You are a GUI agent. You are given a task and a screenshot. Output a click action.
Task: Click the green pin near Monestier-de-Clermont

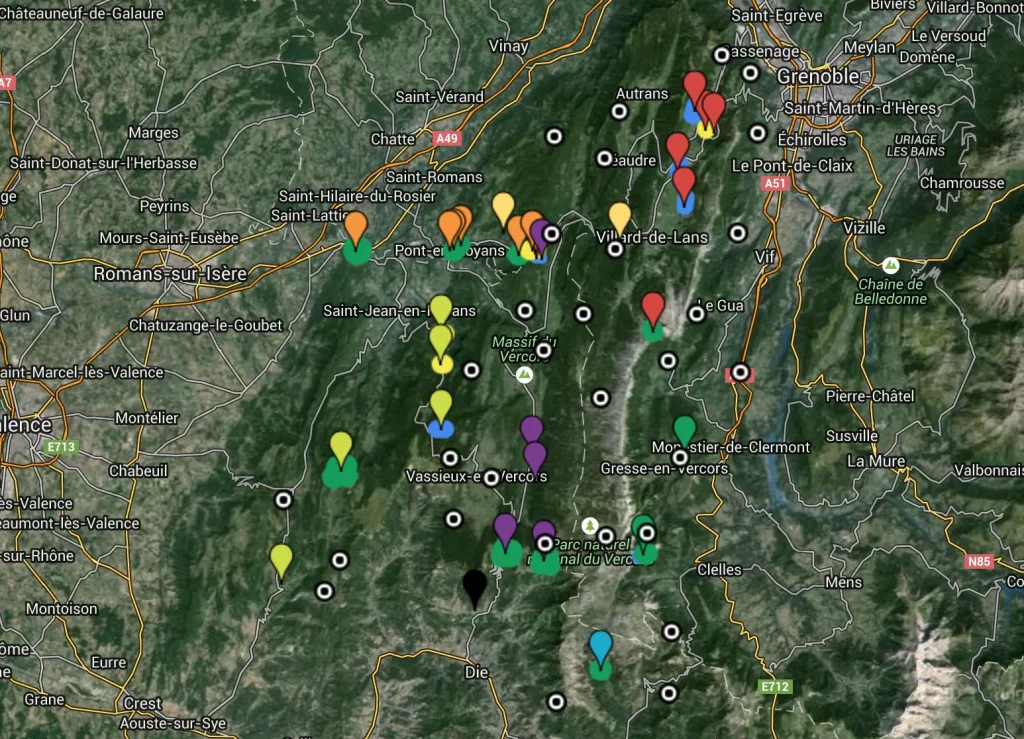tap(684, 430)
